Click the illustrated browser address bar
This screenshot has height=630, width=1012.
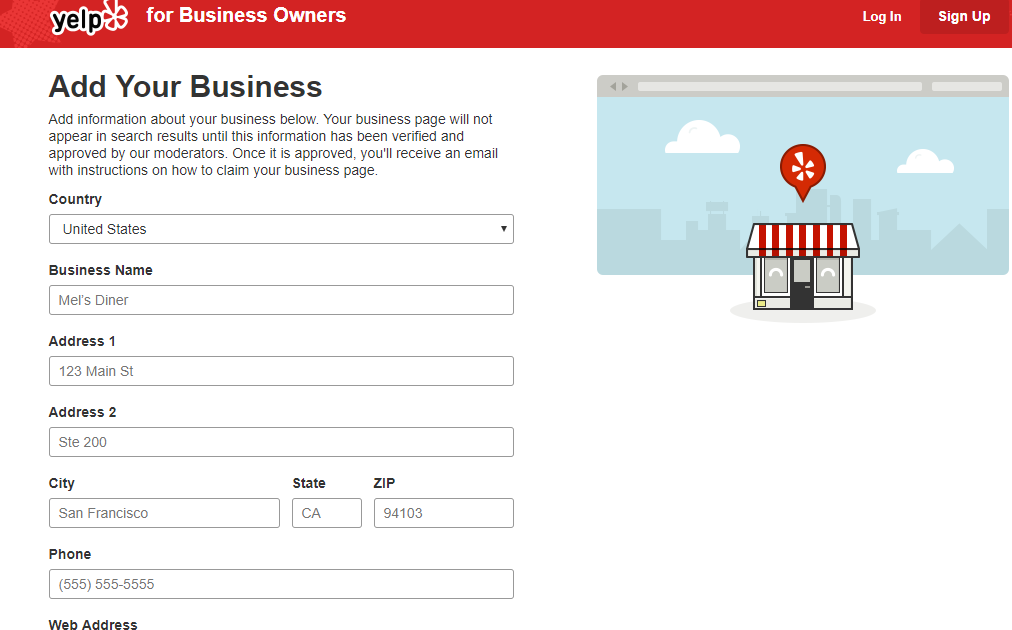(x=779, y=87)
